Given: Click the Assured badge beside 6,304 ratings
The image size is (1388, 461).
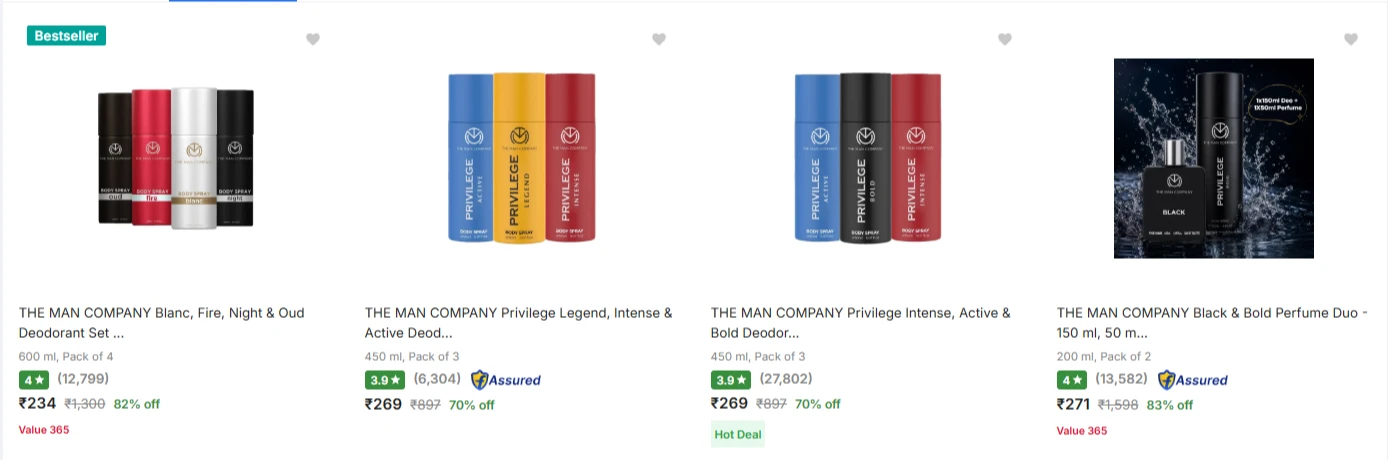Looking at the screenshot, I should (506, 380).
